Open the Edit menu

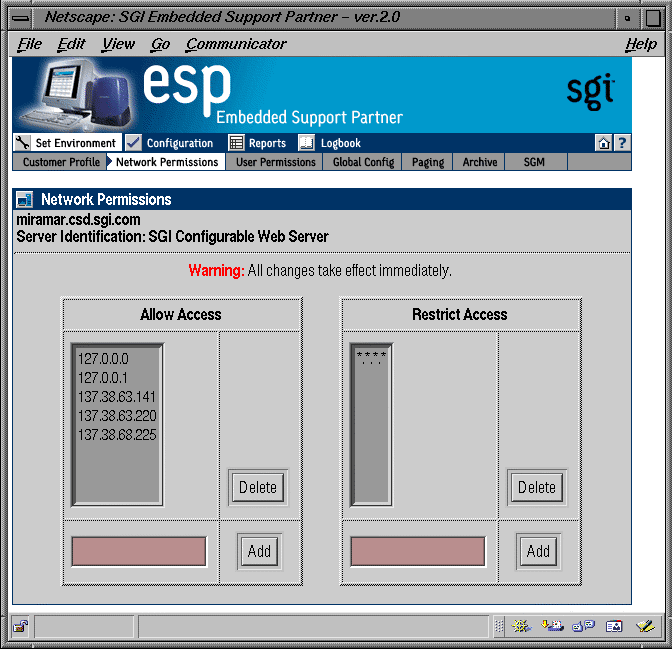[x=71, y=44]
